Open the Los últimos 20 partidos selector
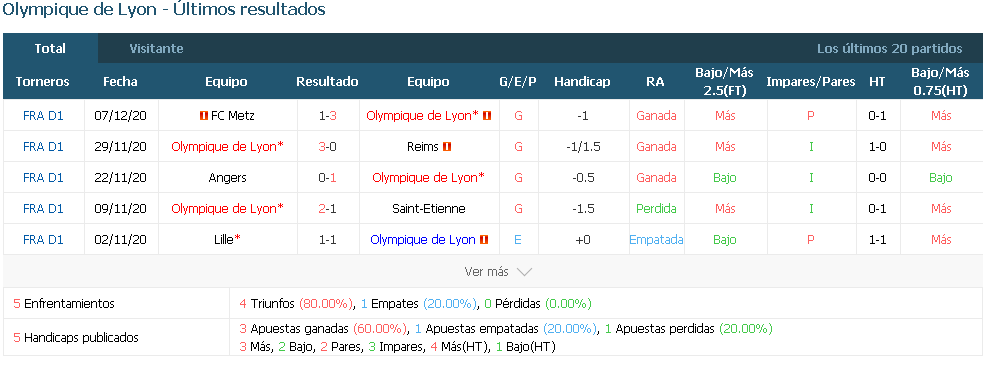Viewport: 983px width, 366px height. [889, 48]
